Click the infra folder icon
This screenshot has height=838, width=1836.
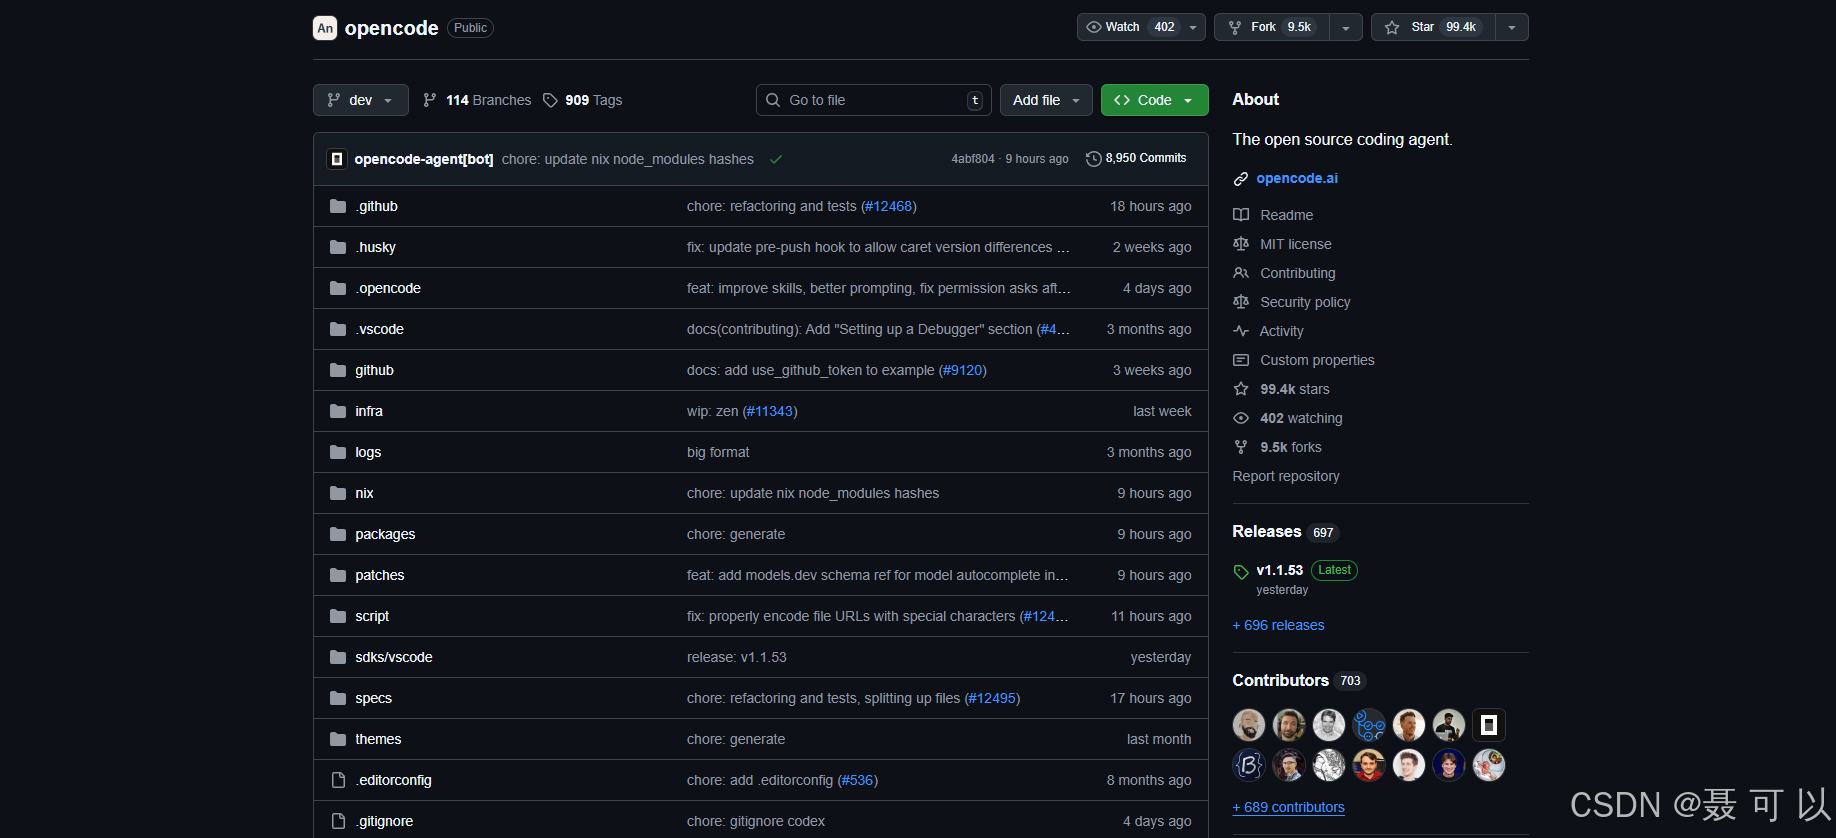click(x=338, y=411)
